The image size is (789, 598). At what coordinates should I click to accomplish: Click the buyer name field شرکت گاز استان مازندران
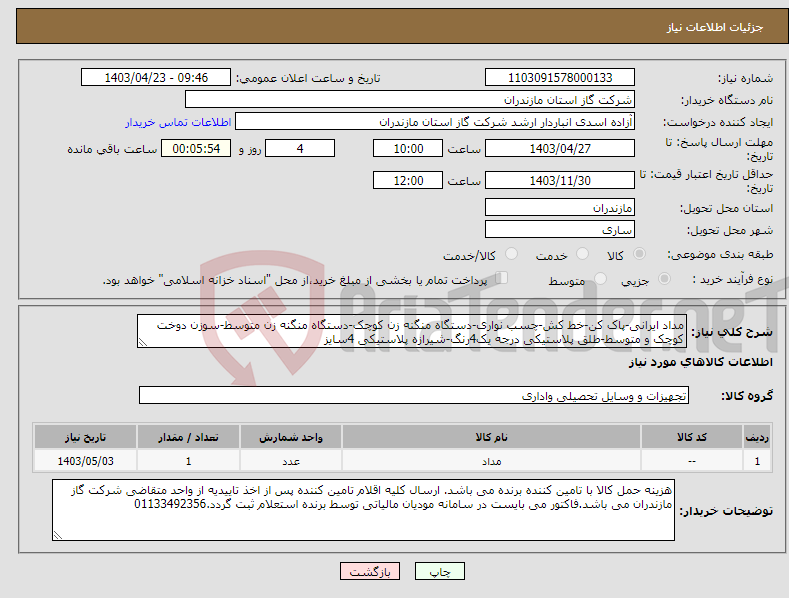[410, 100]
